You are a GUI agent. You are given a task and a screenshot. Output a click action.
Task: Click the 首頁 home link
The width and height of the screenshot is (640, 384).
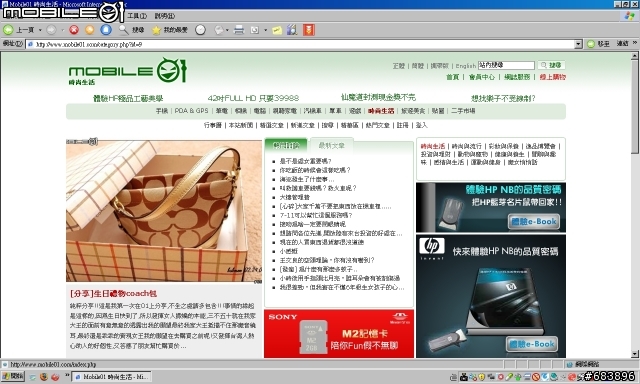coord(452,77)
